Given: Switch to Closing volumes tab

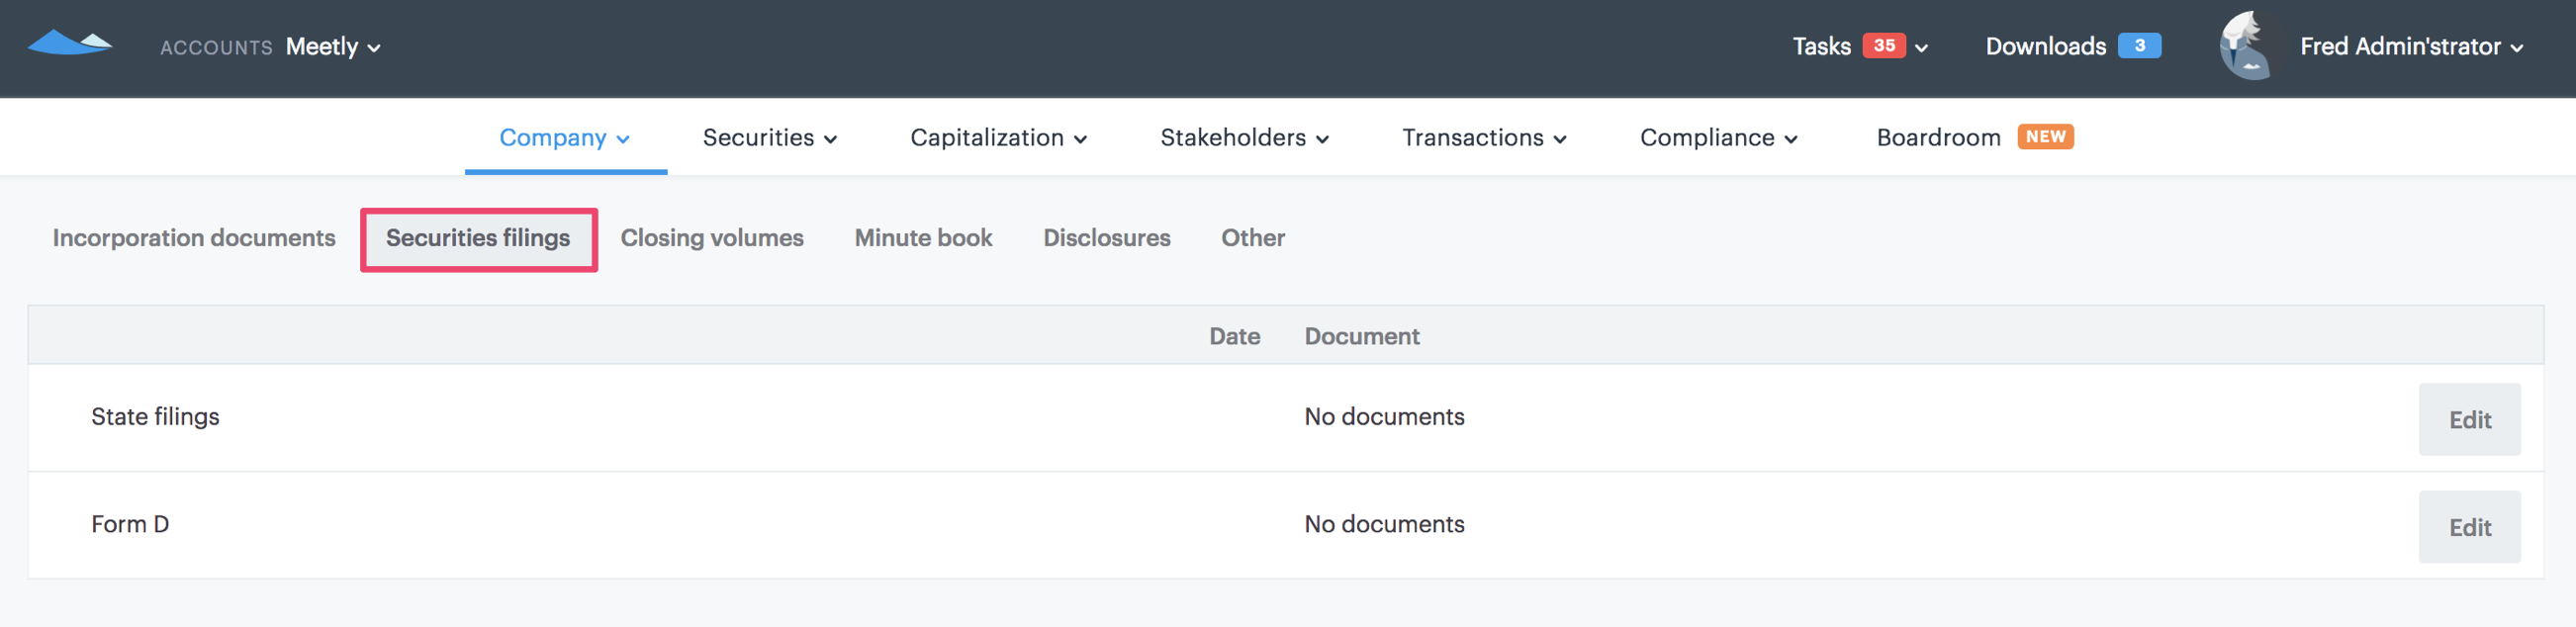Looking at the screenshot, I should pyautogui.click(x=712, y=238).
